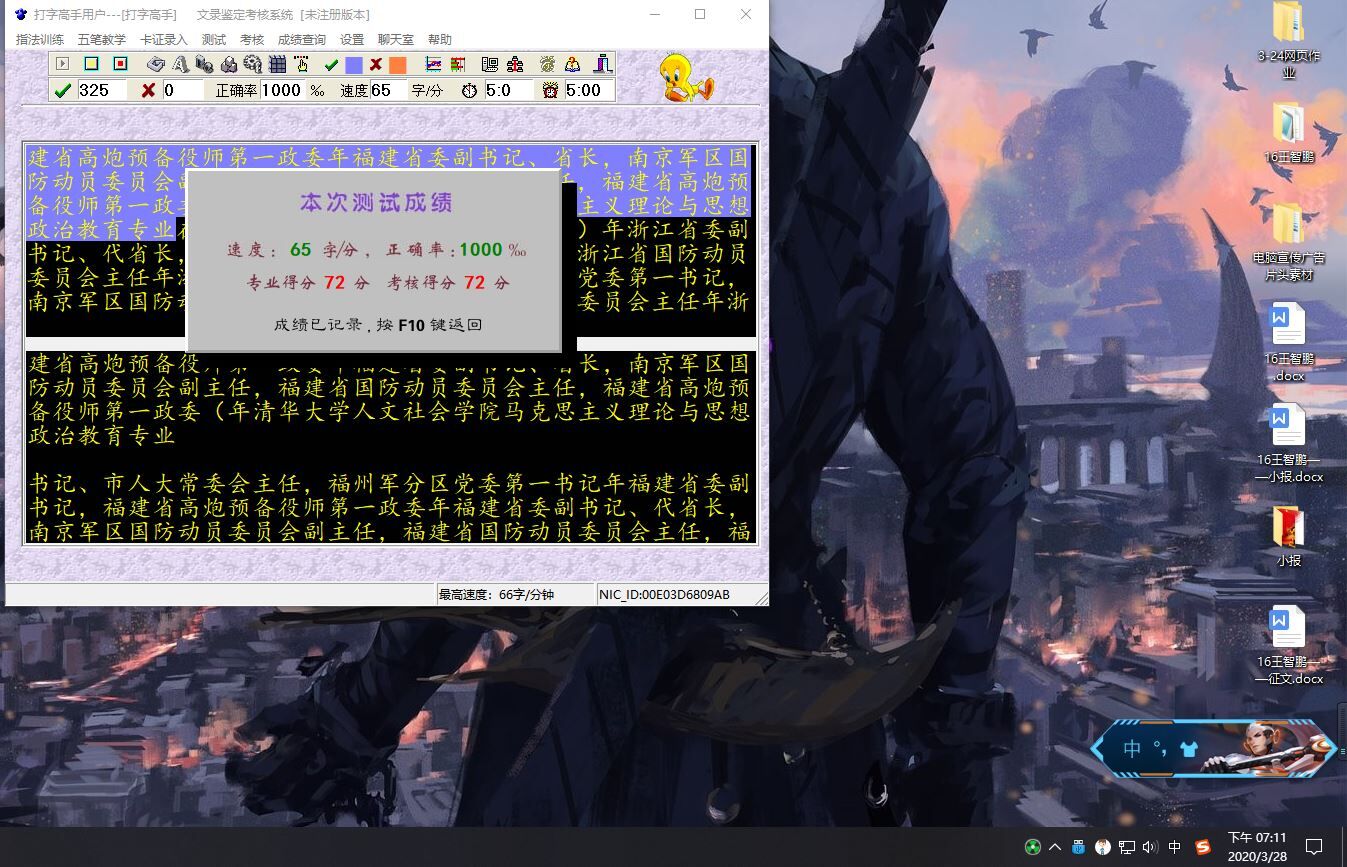Click the letter A font toolbar icon
The image size is (1347, 867).
point(180,64)
